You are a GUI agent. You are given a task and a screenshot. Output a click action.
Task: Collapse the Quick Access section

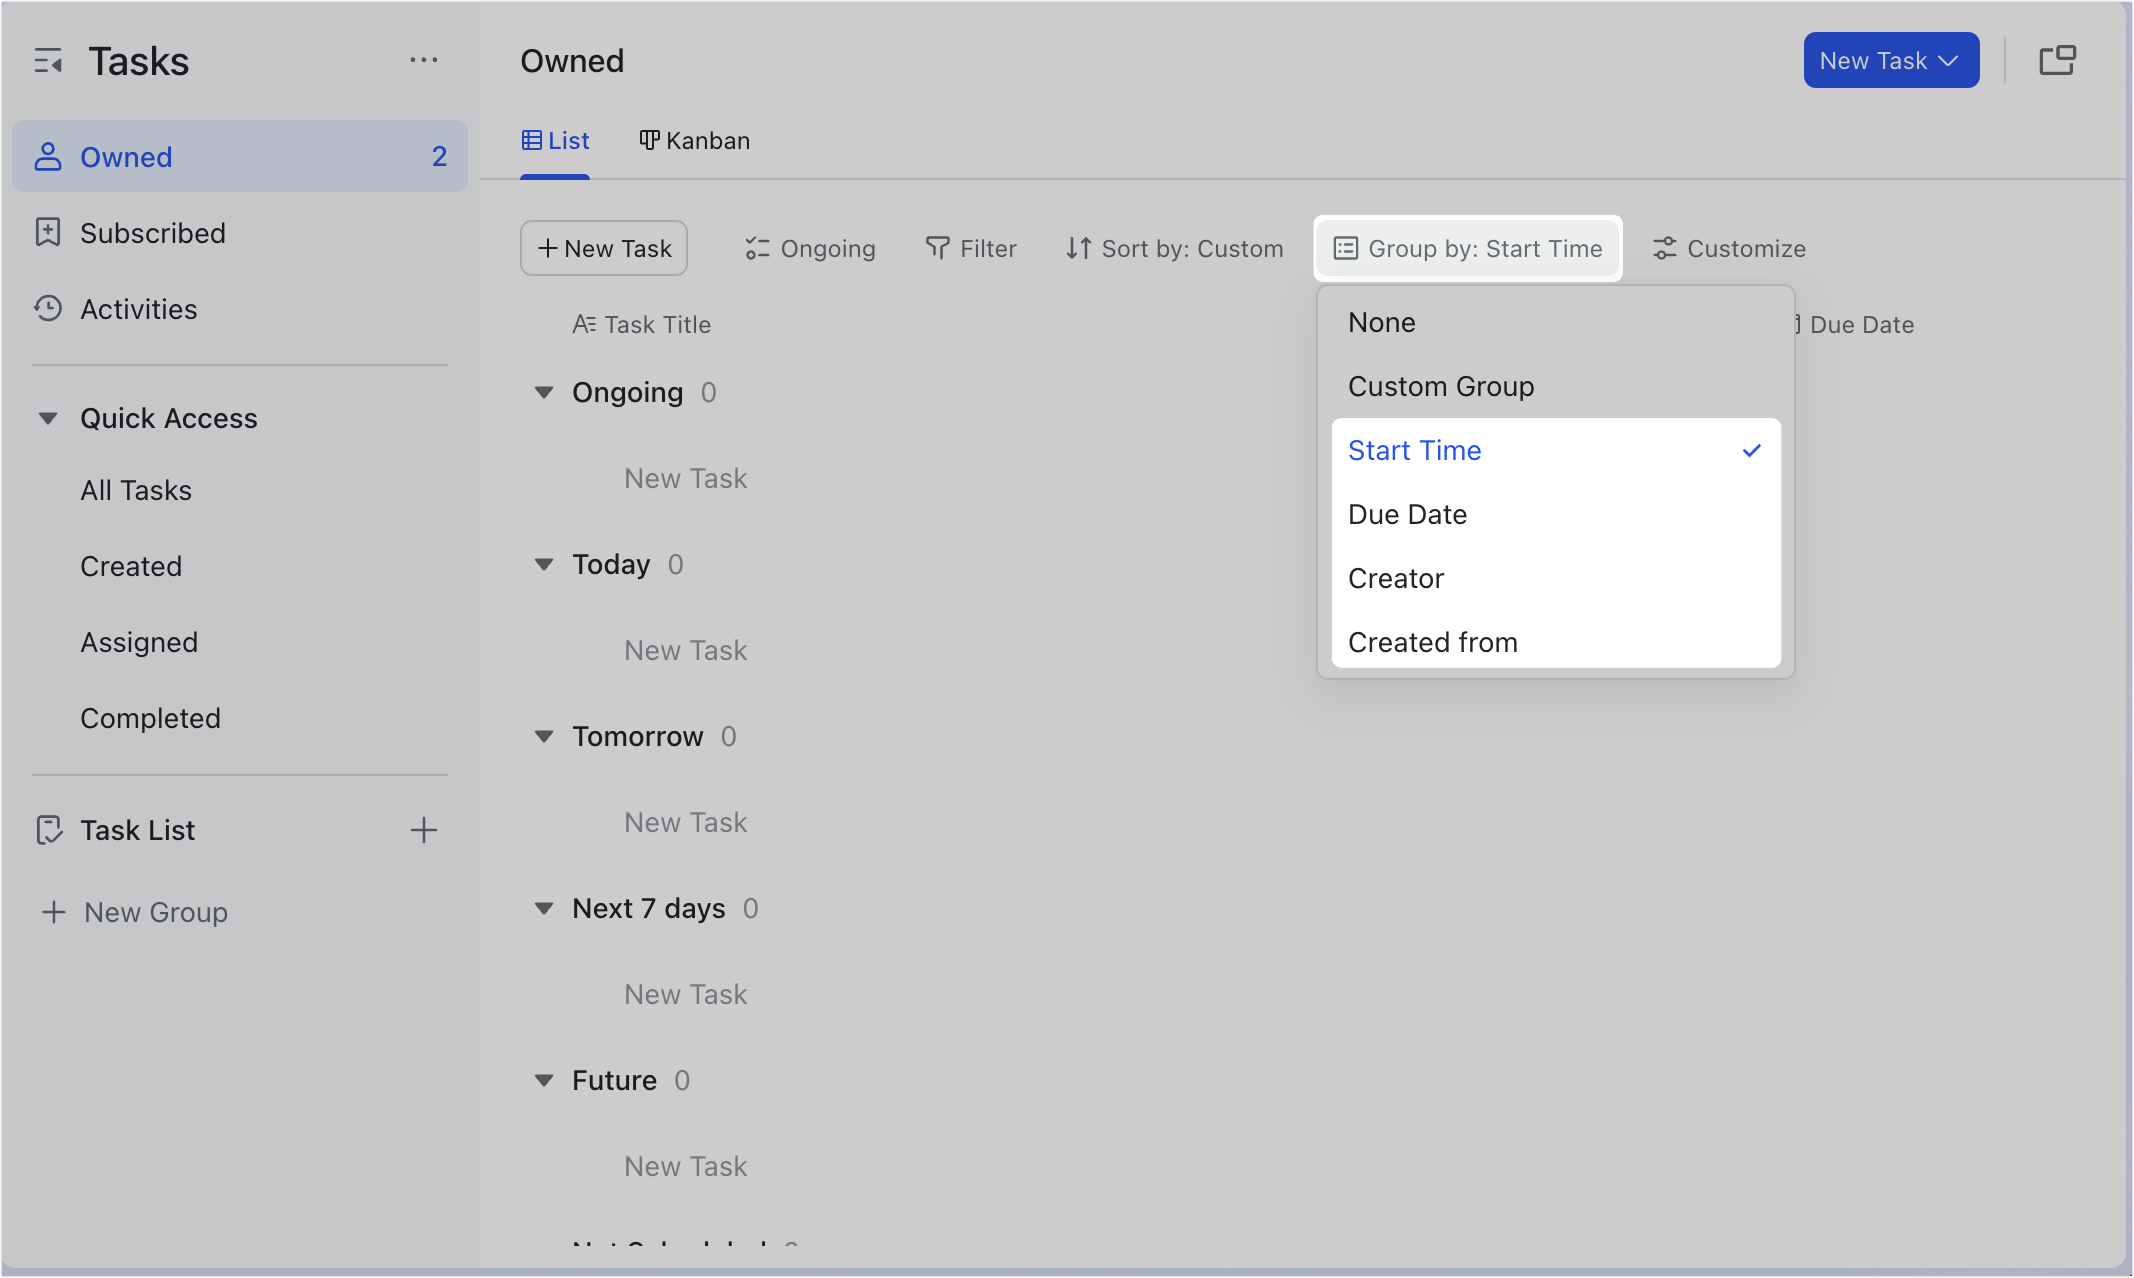[x=47, y=418]
